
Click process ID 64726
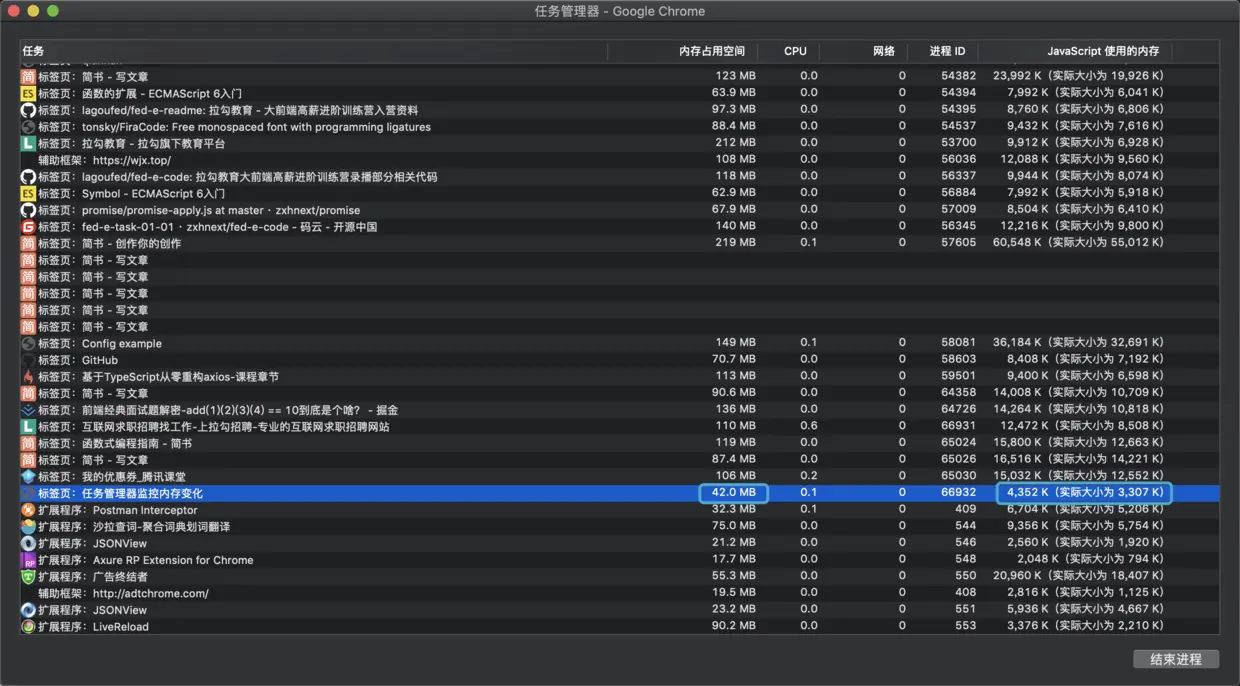coord(958,410)
